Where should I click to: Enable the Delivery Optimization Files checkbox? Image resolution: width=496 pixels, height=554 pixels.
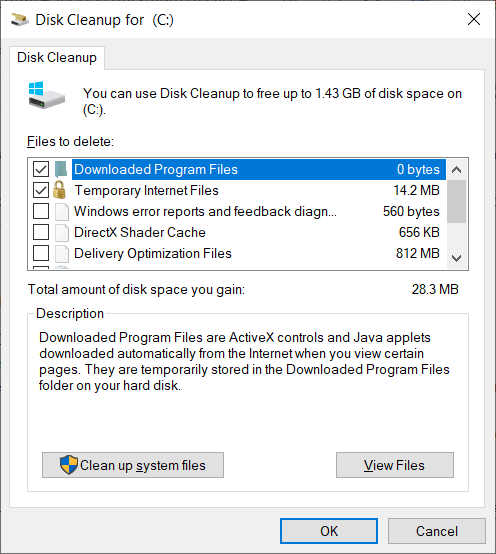point(41,253)
